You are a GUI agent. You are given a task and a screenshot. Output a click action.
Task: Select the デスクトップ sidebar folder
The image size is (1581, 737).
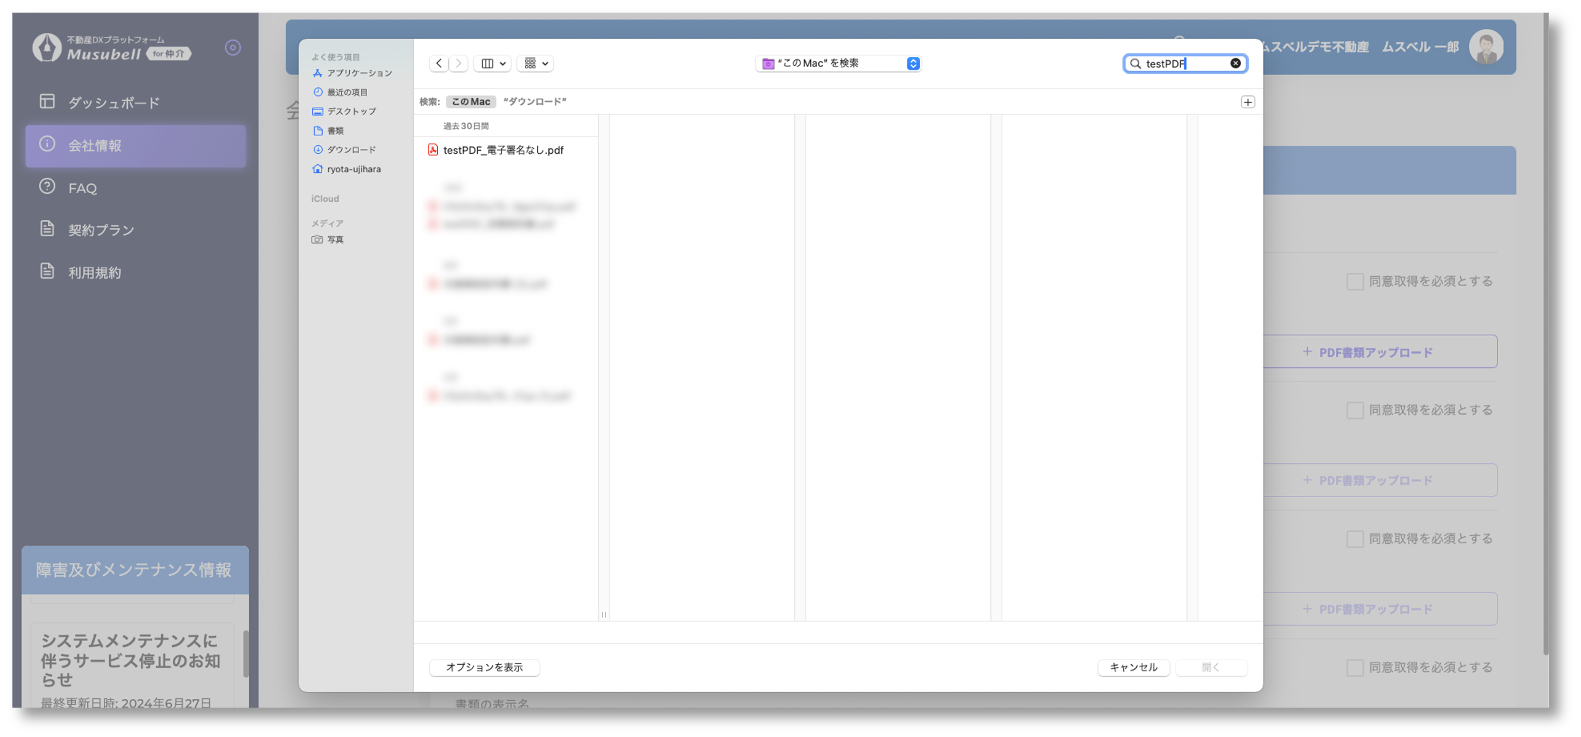351,111
